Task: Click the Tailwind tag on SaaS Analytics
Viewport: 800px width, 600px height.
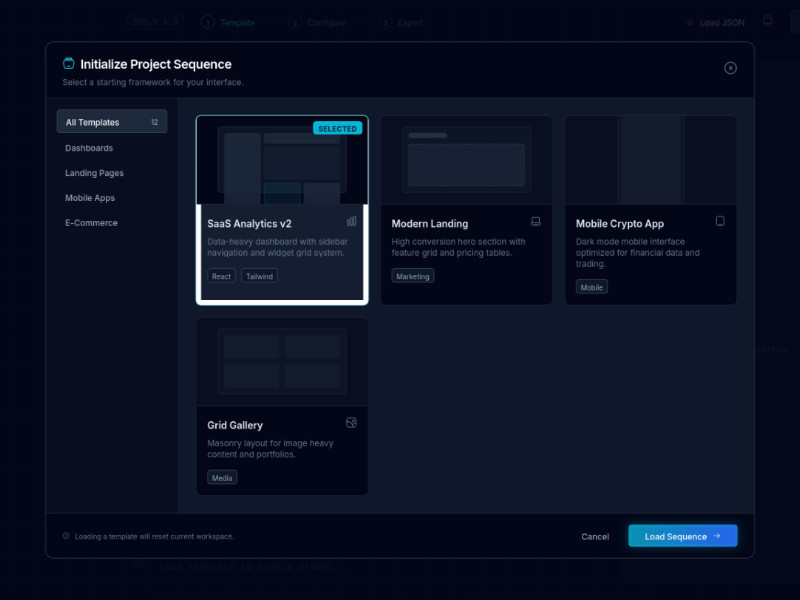Action: pos(259,276)
